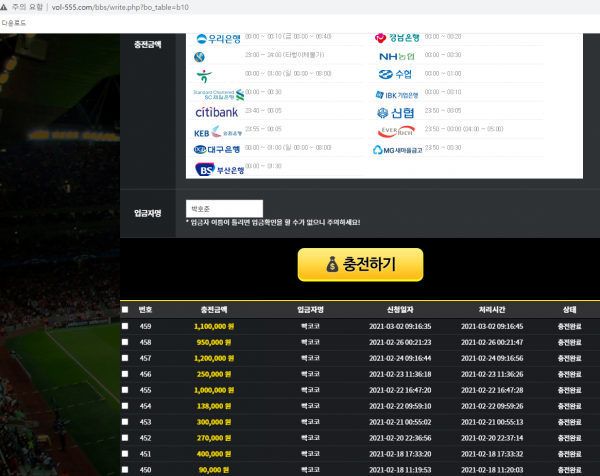Click the 수협 logo

395,74
